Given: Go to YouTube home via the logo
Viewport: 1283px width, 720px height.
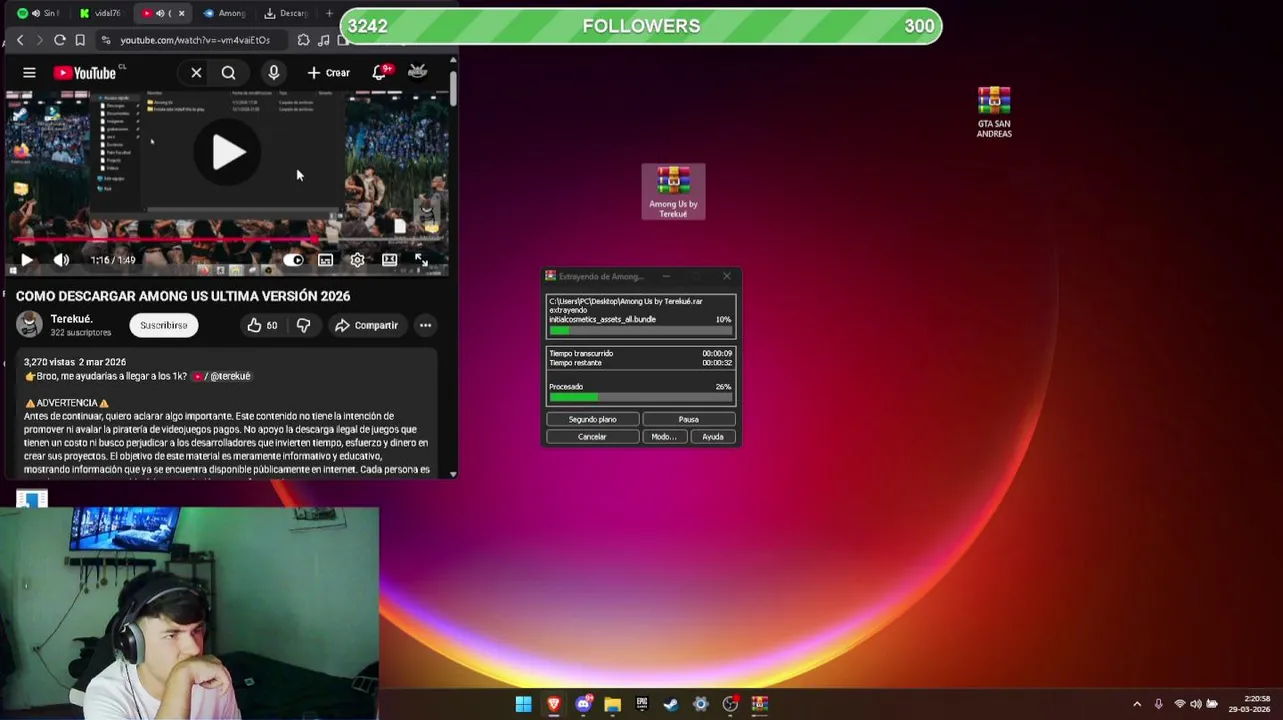Looking at the screenshot, I should pos(85,72).
